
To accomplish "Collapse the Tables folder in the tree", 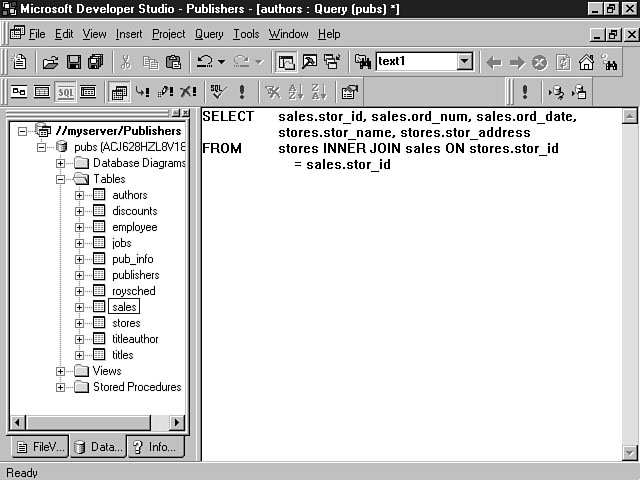I will pyautogui.click(x=61, y=179).
